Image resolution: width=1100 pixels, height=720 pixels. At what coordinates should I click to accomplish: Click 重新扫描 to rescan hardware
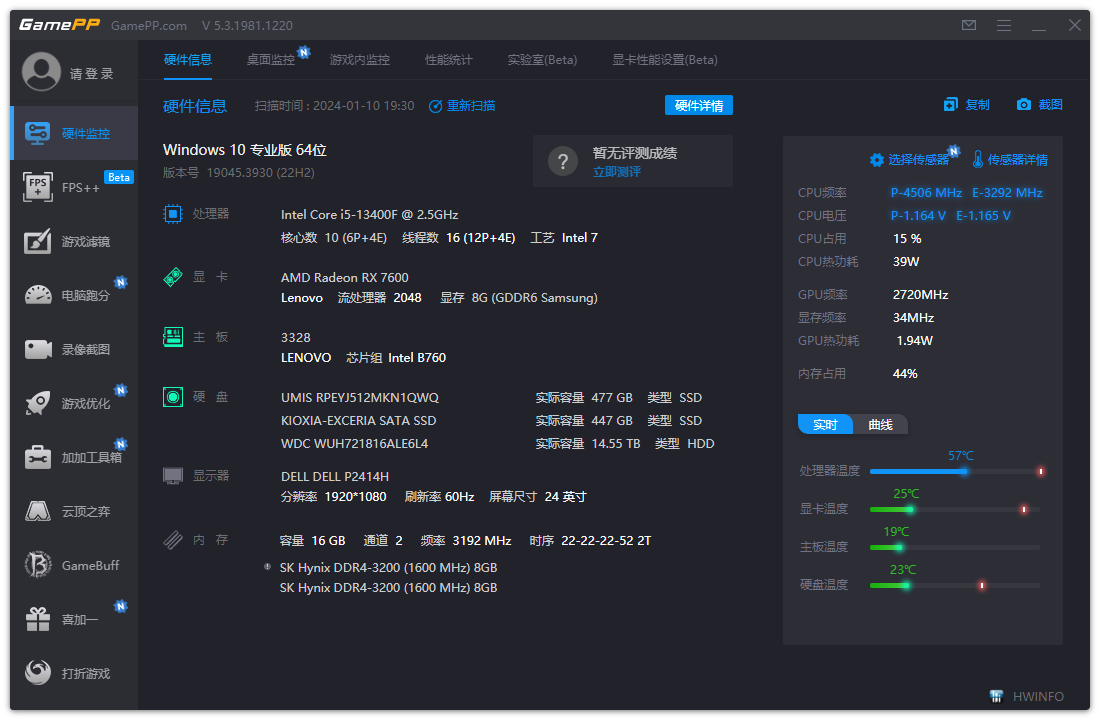click(462, 106)
